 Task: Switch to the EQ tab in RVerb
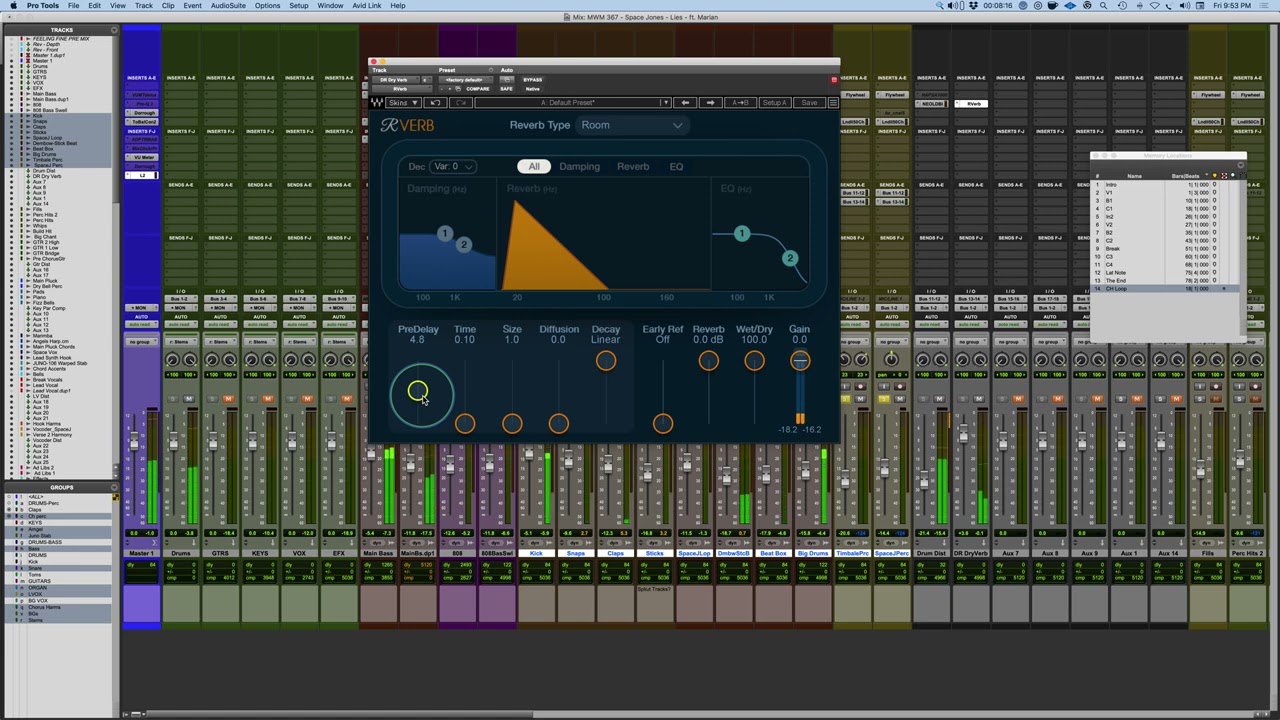pyautogui.click(x=676, y=167)
